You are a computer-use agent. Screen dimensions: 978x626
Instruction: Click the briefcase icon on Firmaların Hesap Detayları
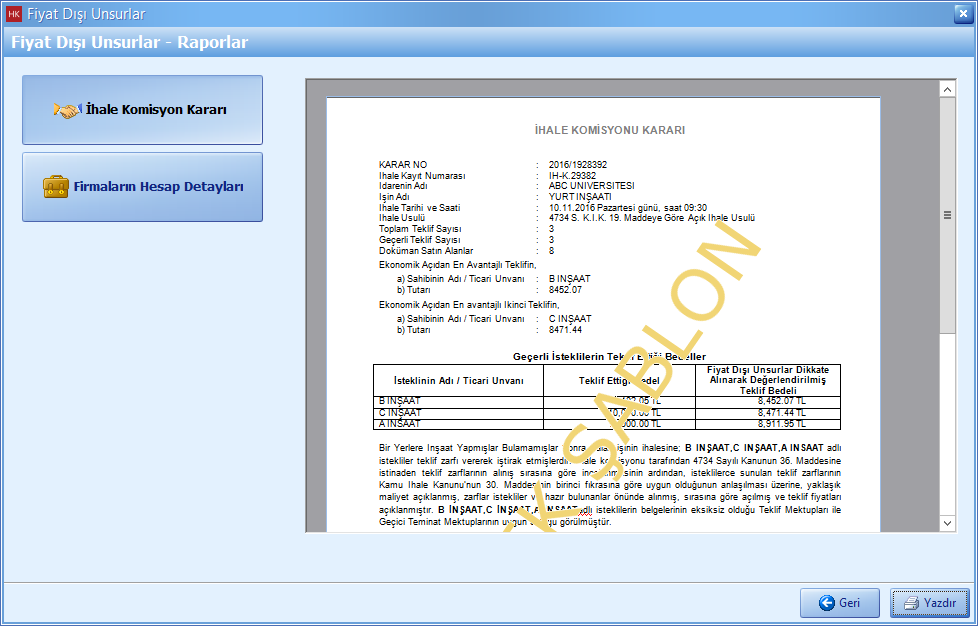56,187
